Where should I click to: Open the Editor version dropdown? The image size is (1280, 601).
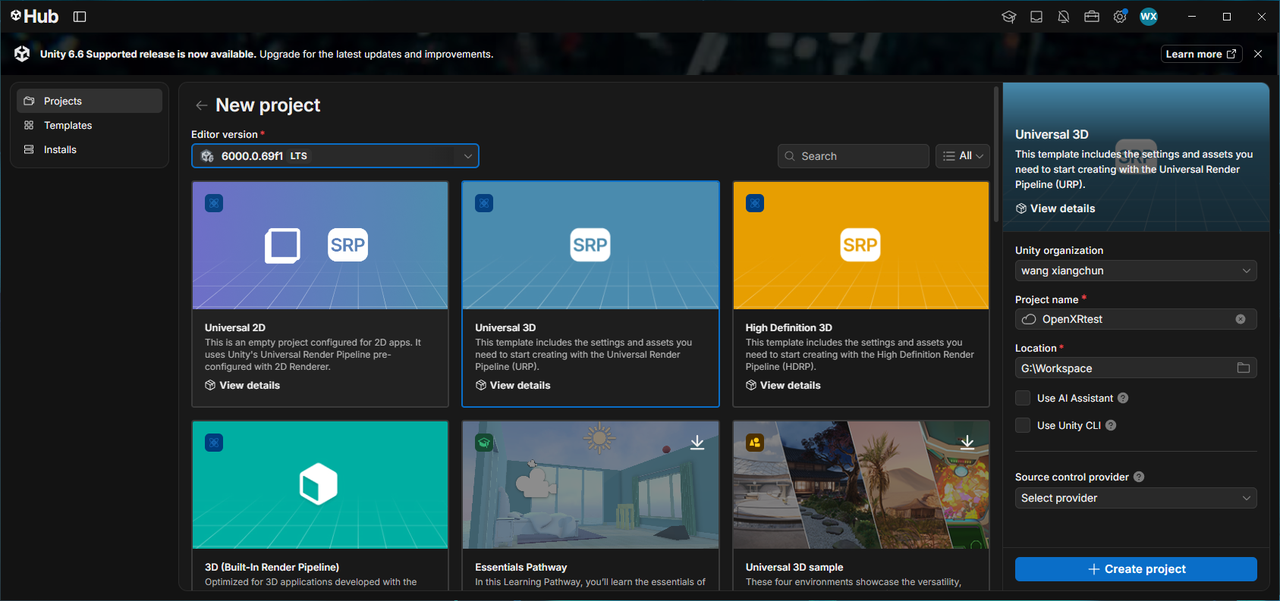[x=335, y=156]
